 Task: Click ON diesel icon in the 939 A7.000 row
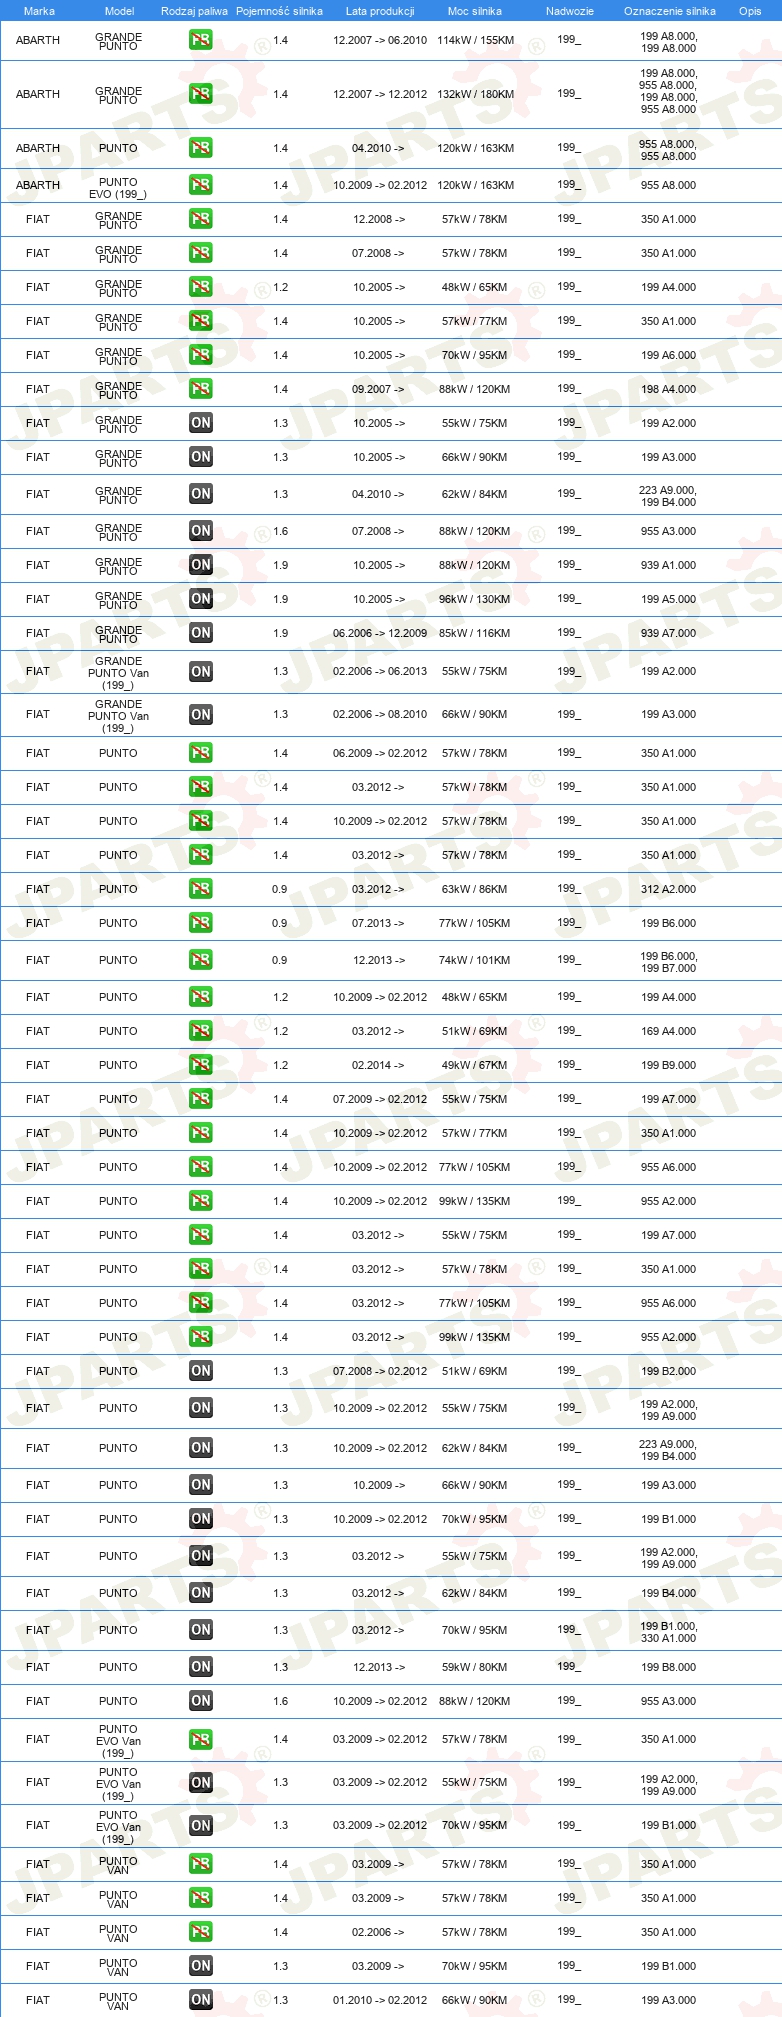click(201, 633)
